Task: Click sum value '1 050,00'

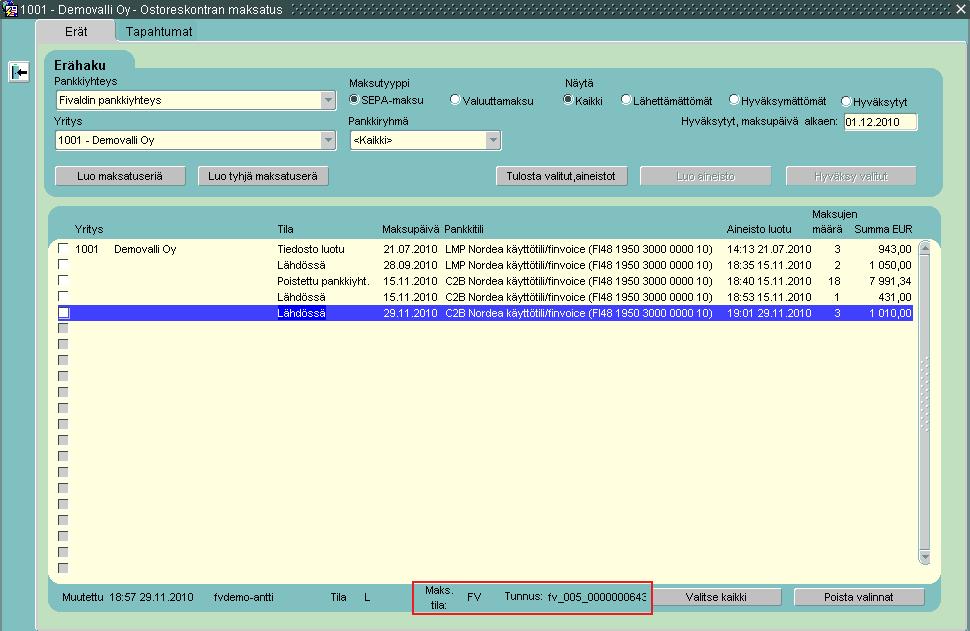Action: [x=890, y=265]
